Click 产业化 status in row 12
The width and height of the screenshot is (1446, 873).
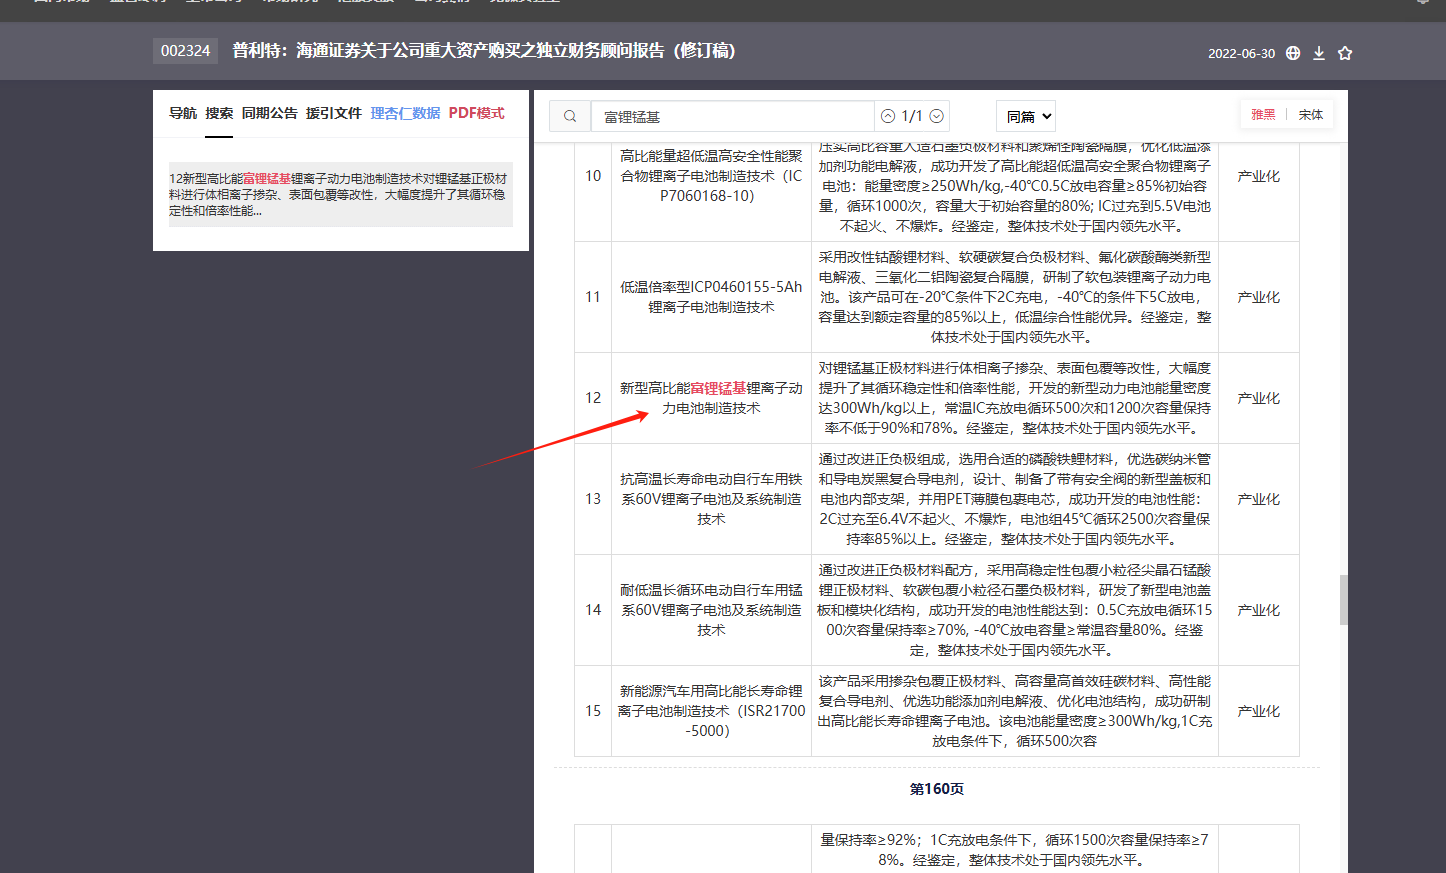[x=1258, y=398]
